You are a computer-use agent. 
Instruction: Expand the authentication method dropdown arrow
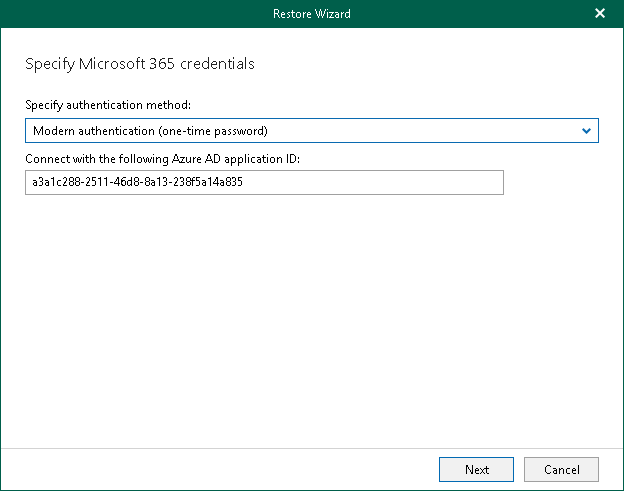(586, 131)
